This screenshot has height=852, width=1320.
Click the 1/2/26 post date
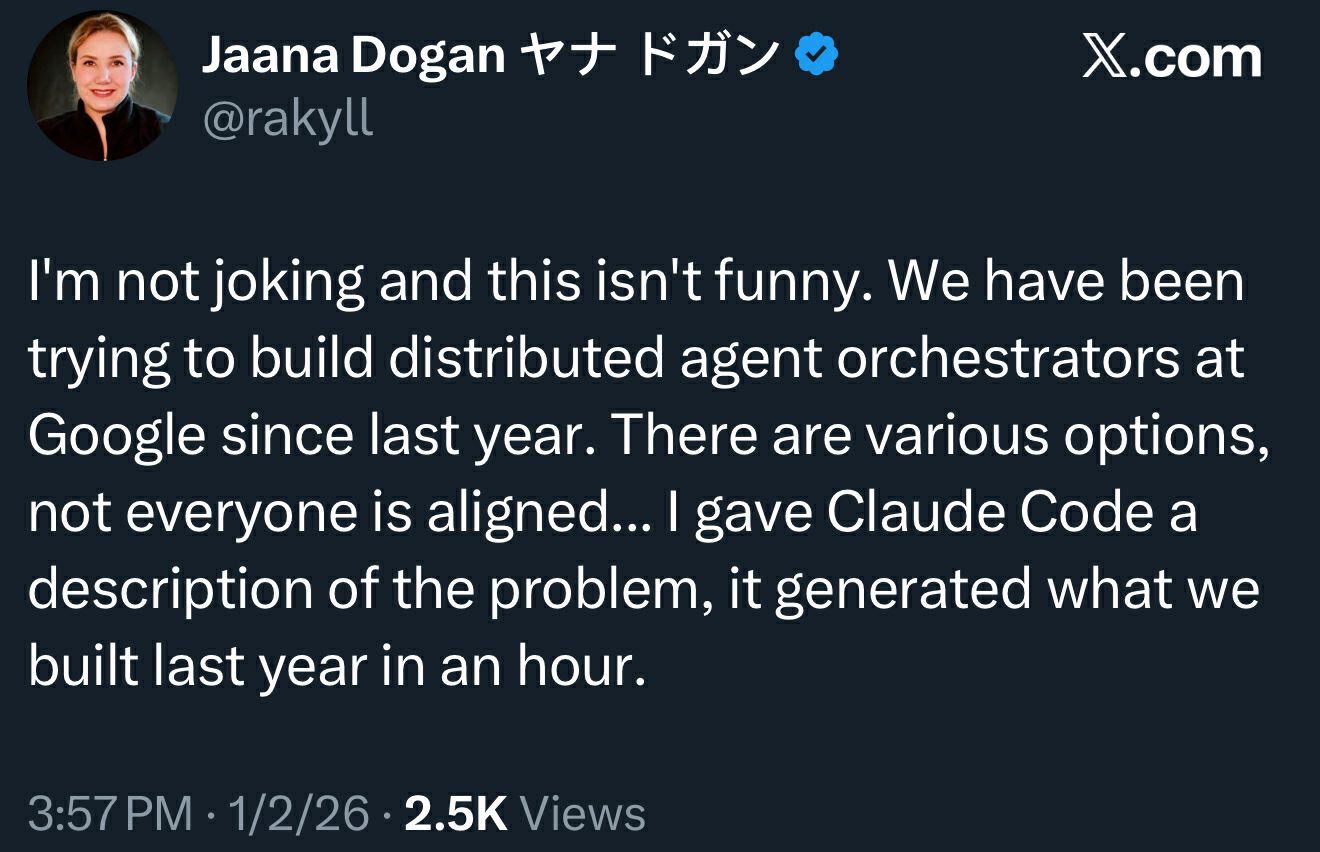pyautogui.click(x=300, y=813)
